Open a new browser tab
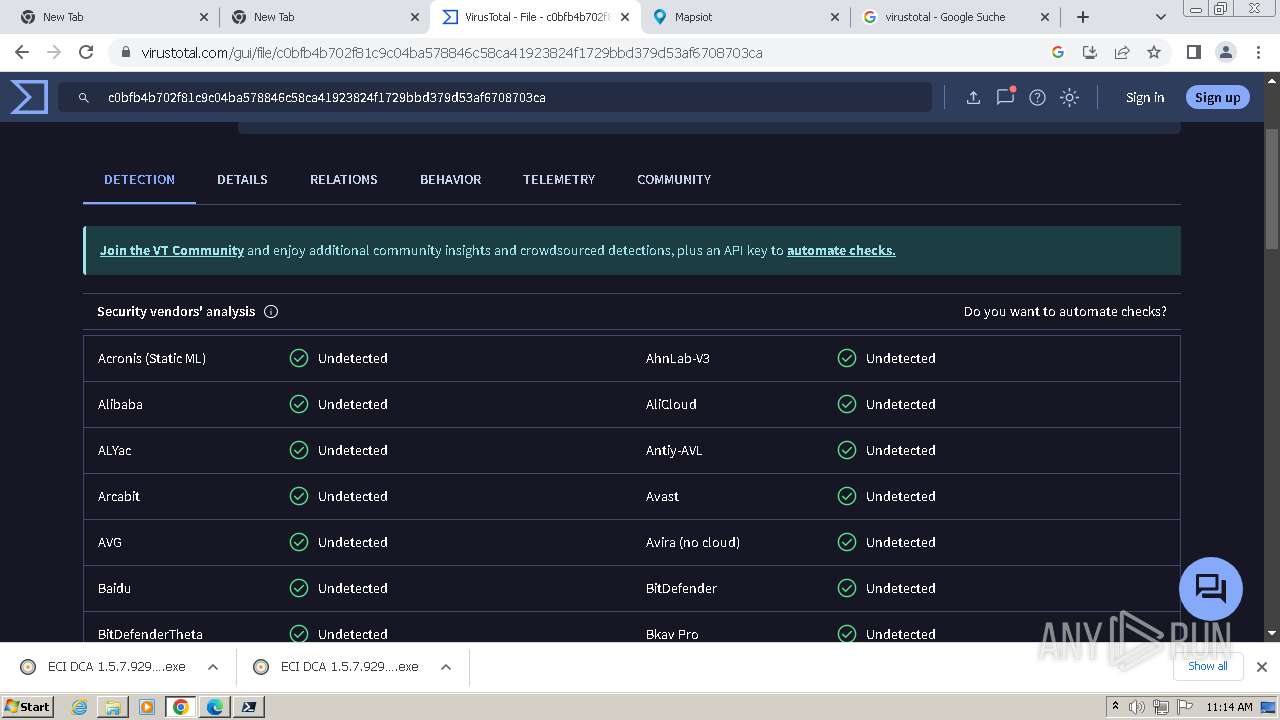1280x720 pixels. click(x=1083, y=17)
